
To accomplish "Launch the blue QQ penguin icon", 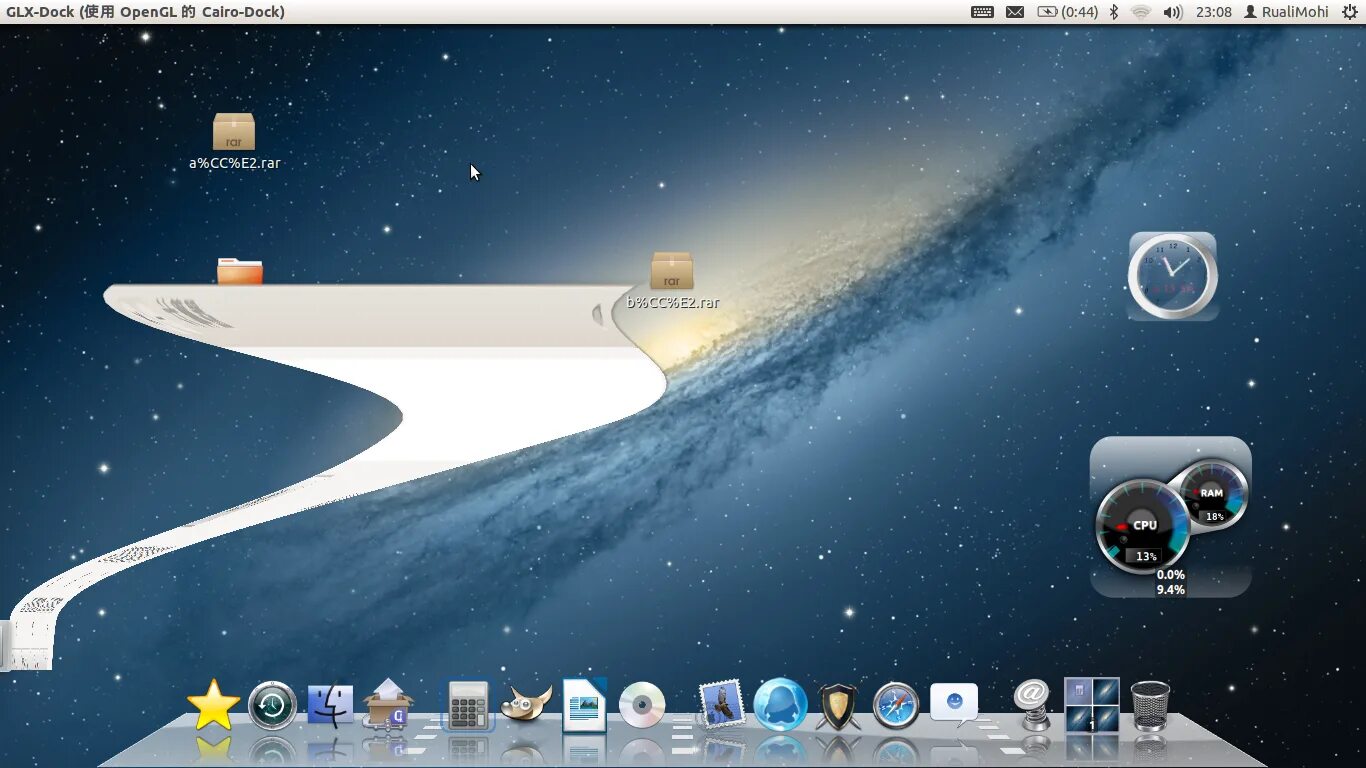I will coord(780,705).
